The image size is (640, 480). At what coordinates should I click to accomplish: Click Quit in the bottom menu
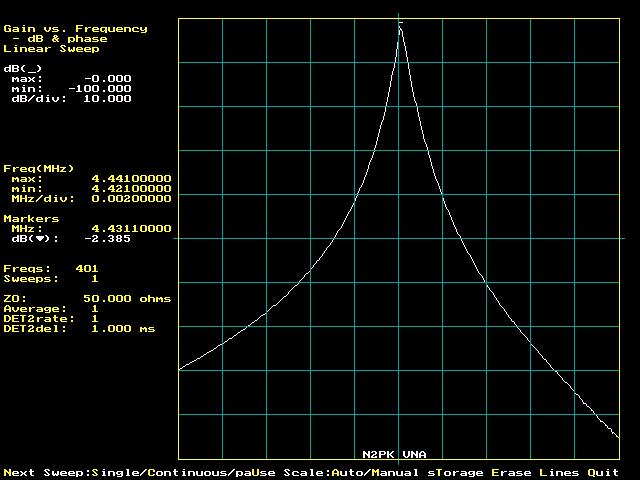(603, 472)
